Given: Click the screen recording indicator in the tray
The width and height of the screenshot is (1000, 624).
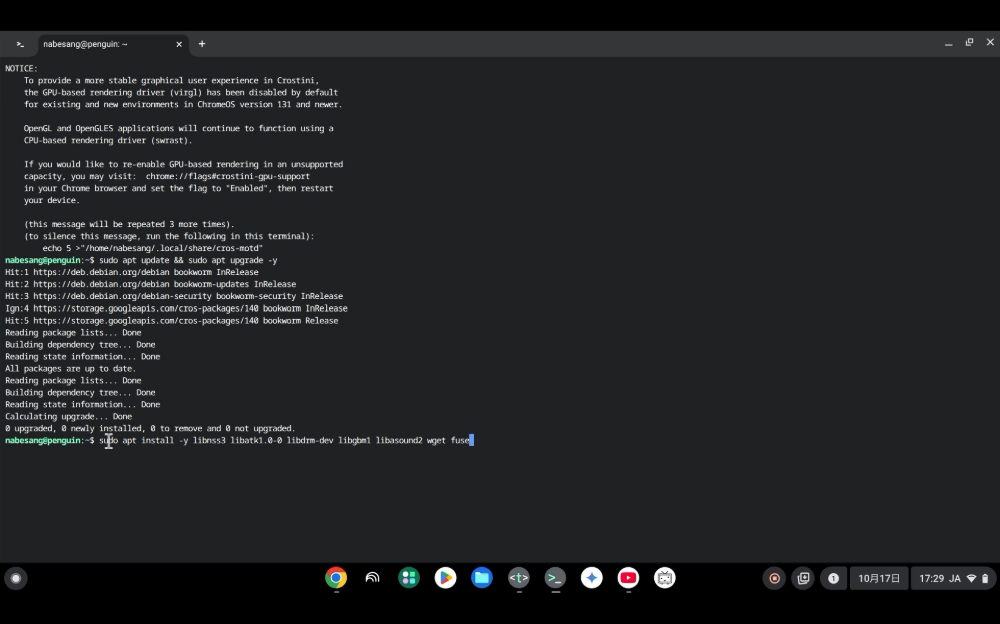Looking at the screenshot, I should tap(775, 578).
